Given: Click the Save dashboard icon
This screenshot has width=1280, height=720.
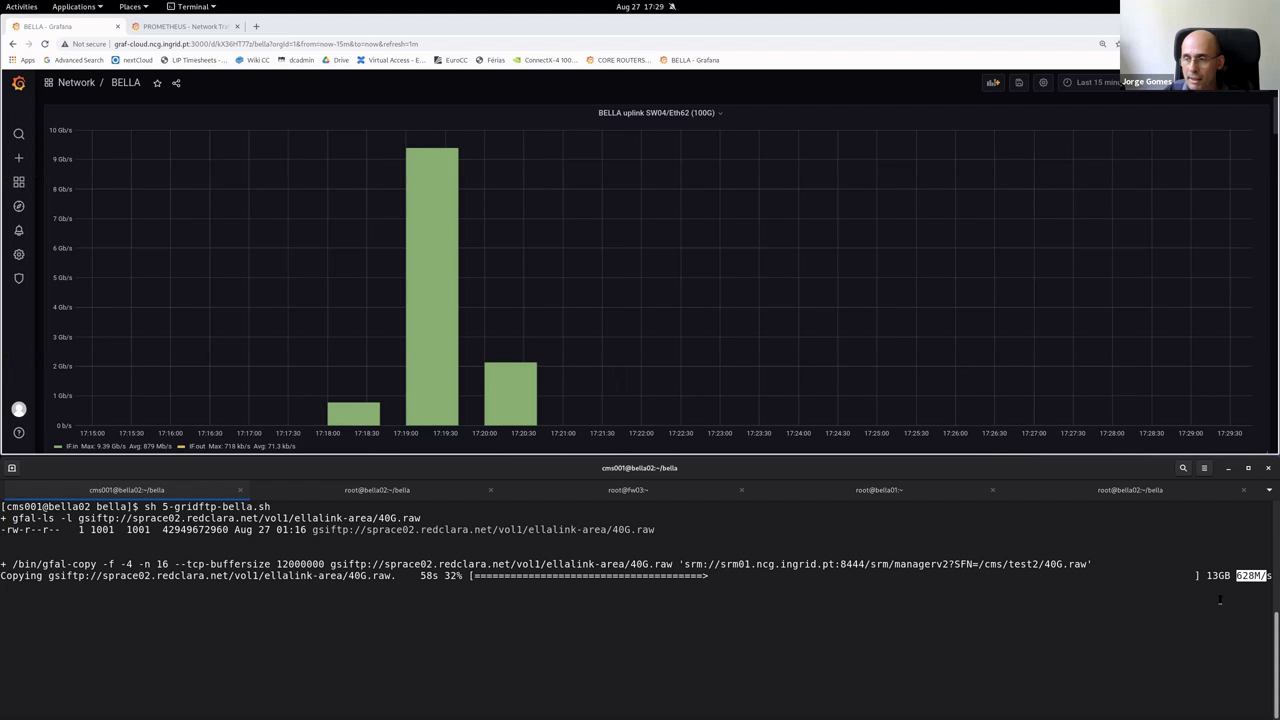Looking at the screenshot, I should [1019, 83].
